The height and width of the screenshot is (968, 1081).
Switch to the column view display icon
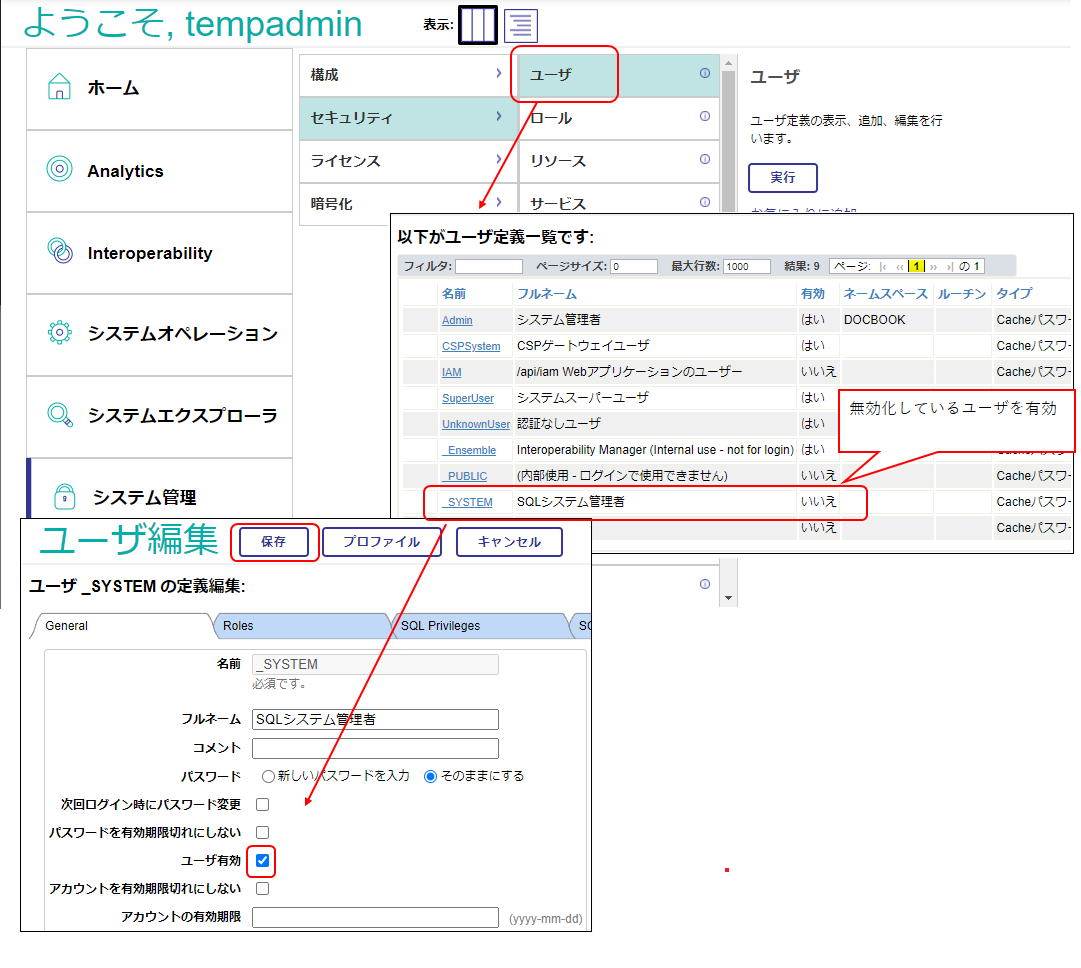478,25
